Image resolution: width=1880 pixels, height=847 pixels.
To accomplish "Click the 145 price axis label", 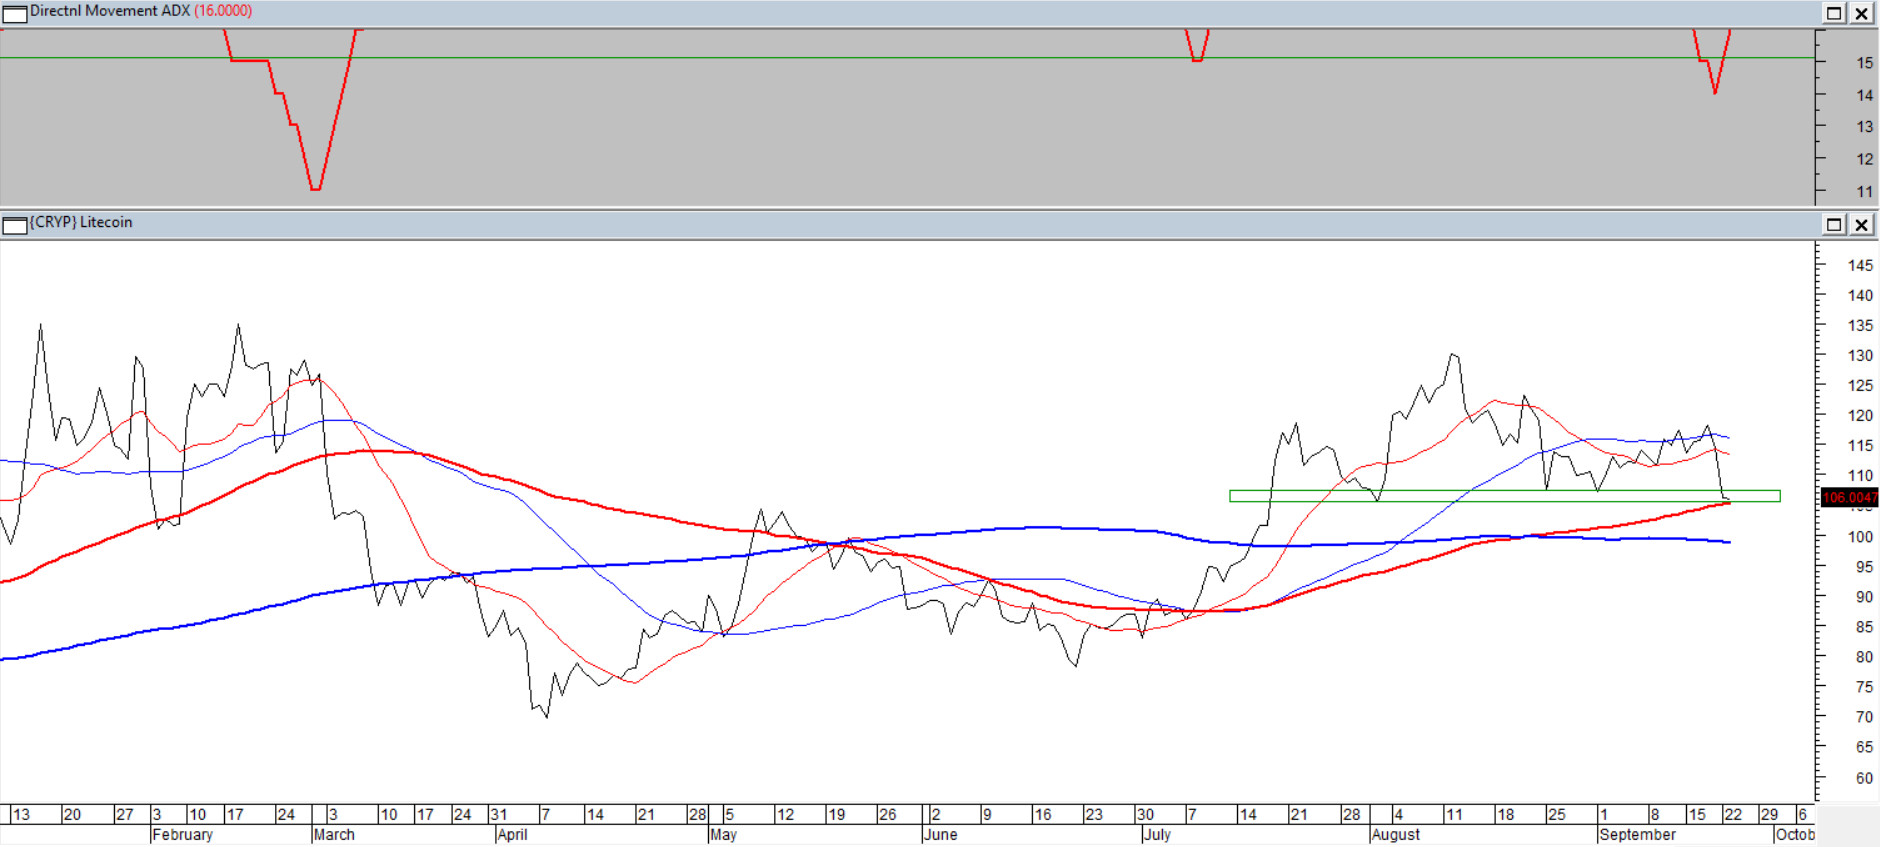I will pyautogui.click(x=1860, y=266).
